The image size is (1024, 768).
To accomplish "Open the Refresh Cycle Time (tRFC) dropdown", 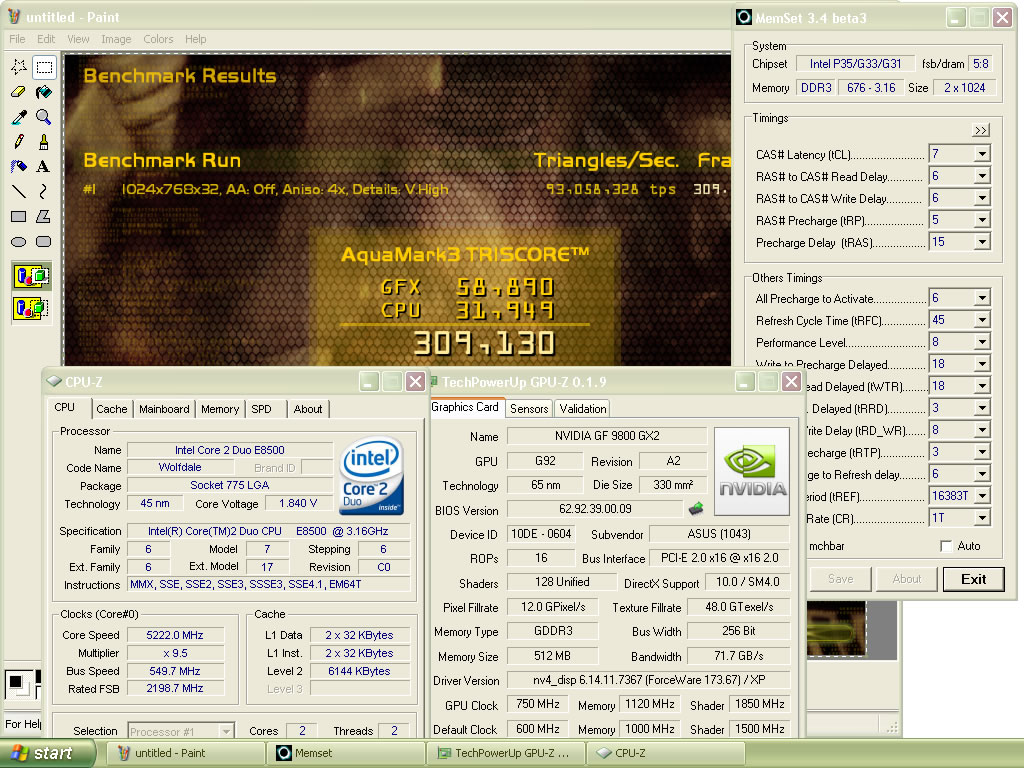I will click(x=982, y=320).
